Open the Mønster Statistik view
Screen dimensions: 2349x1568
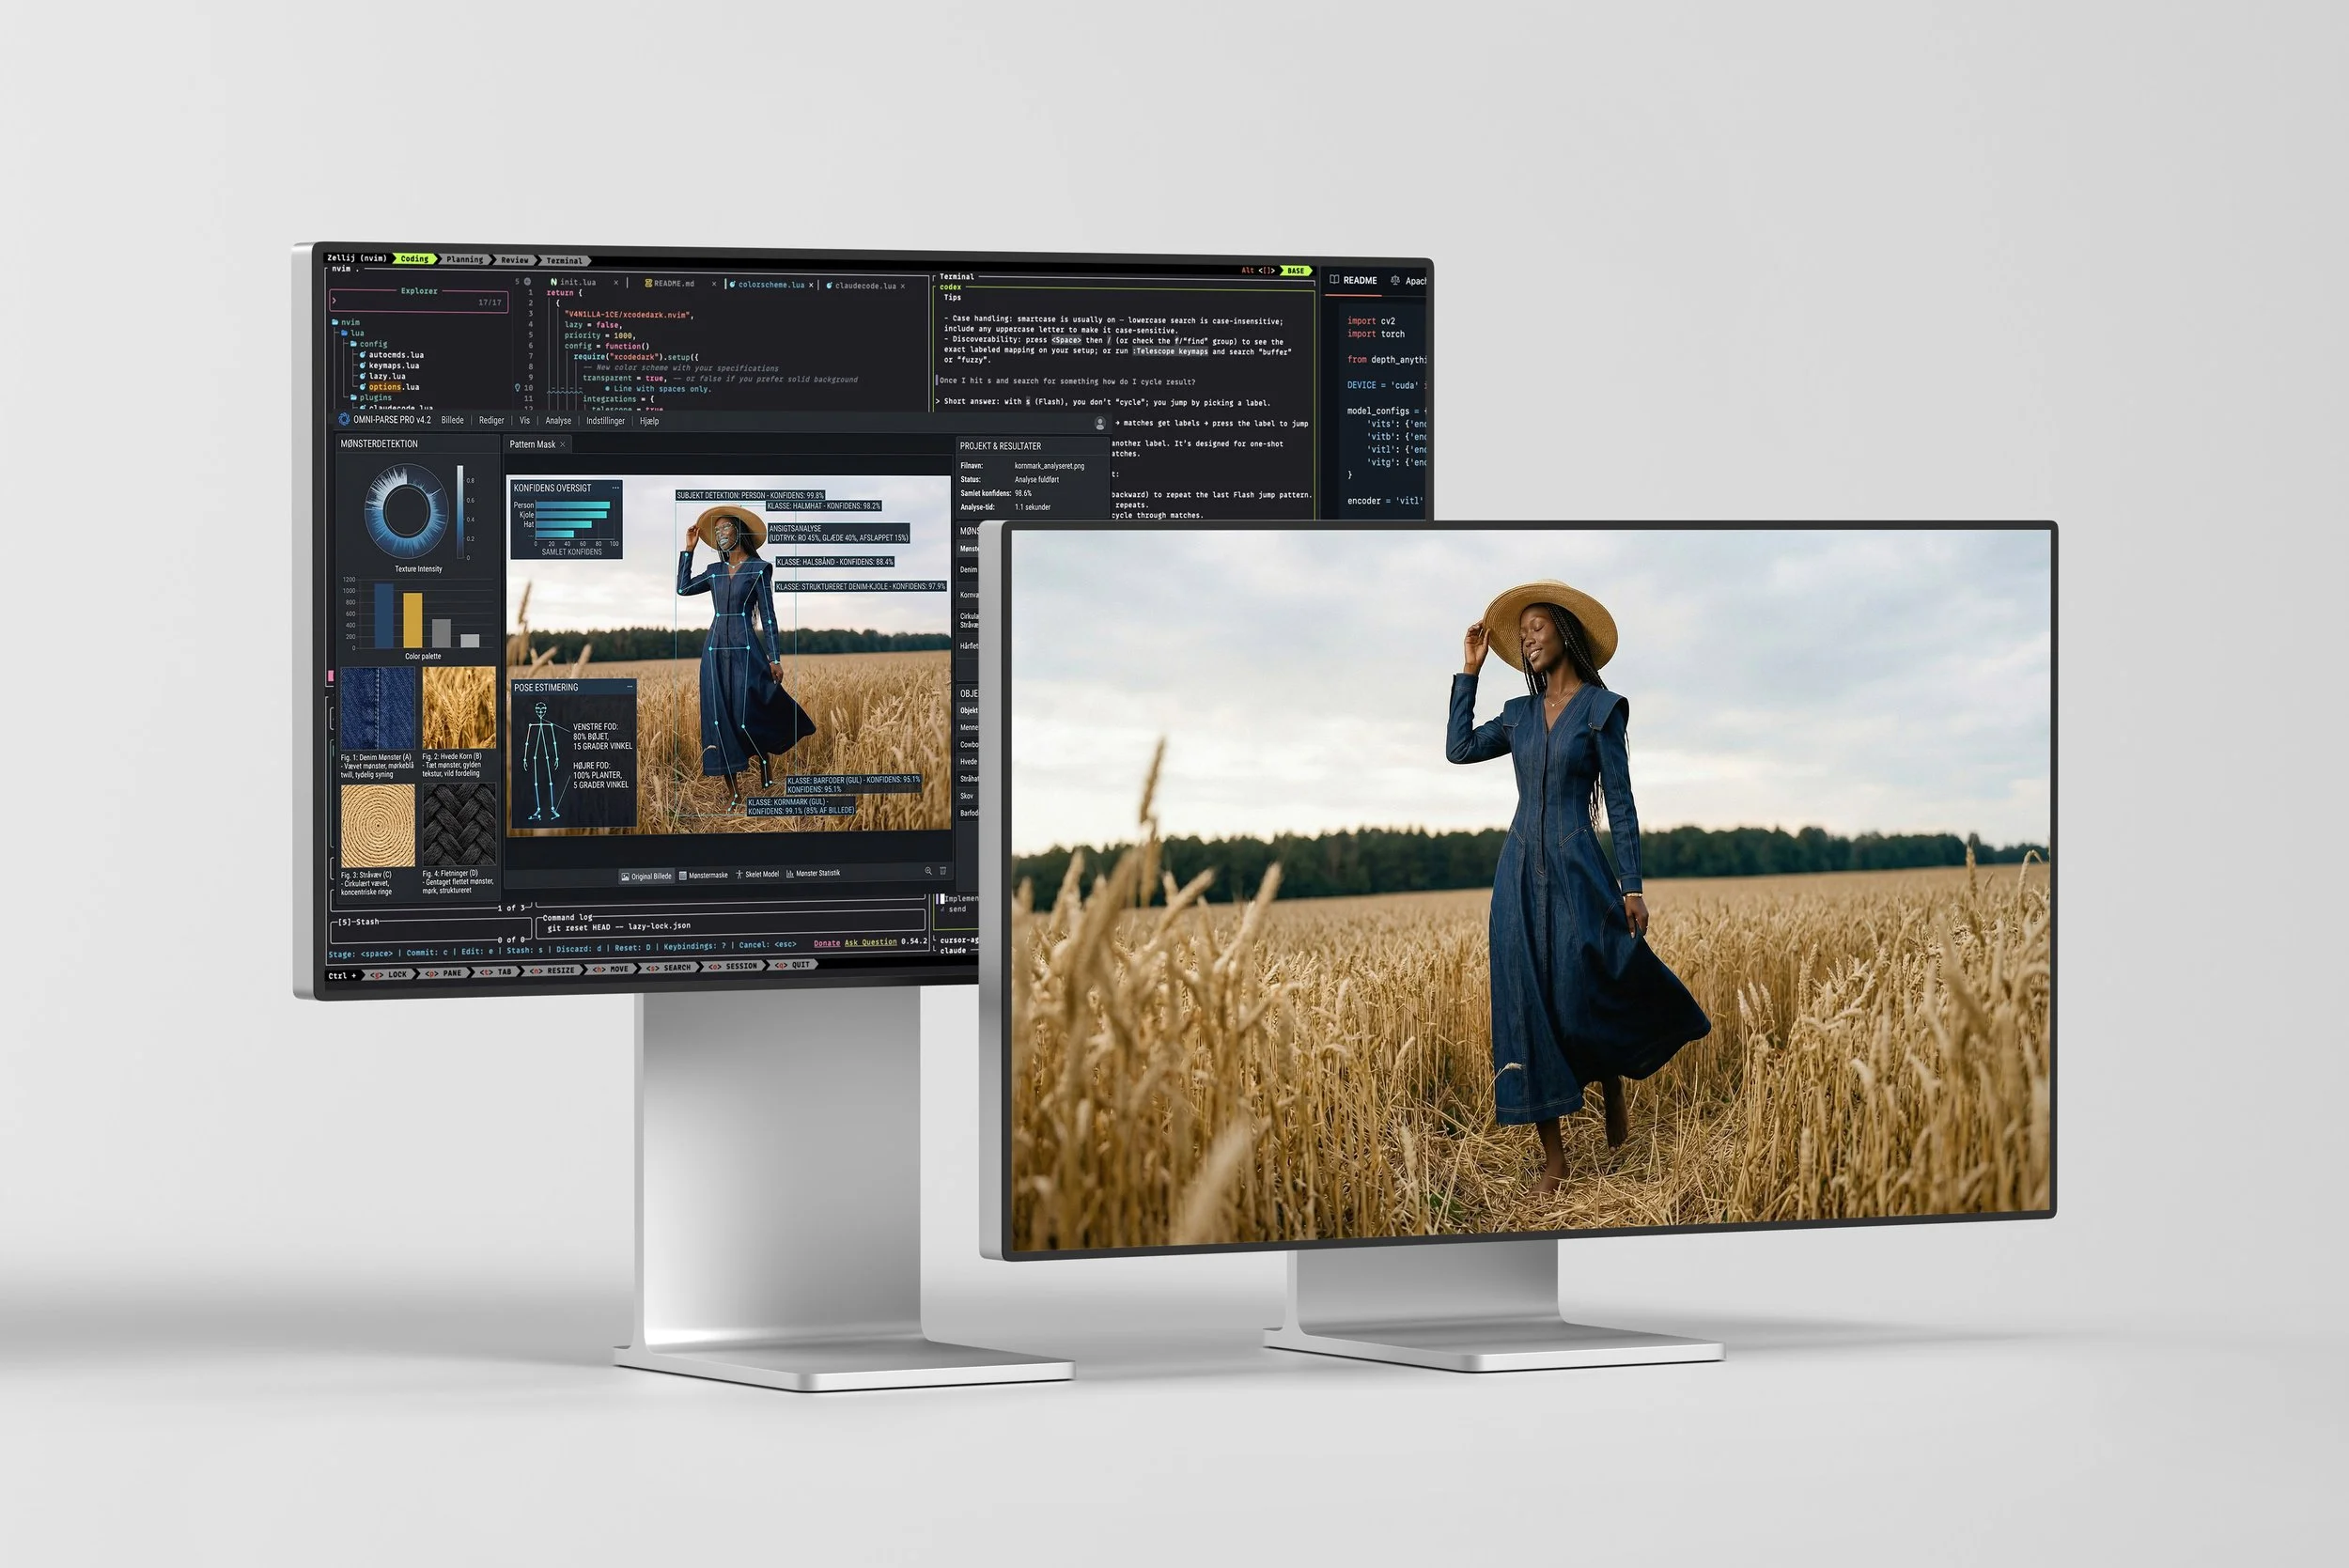click(x=813, y=873)
